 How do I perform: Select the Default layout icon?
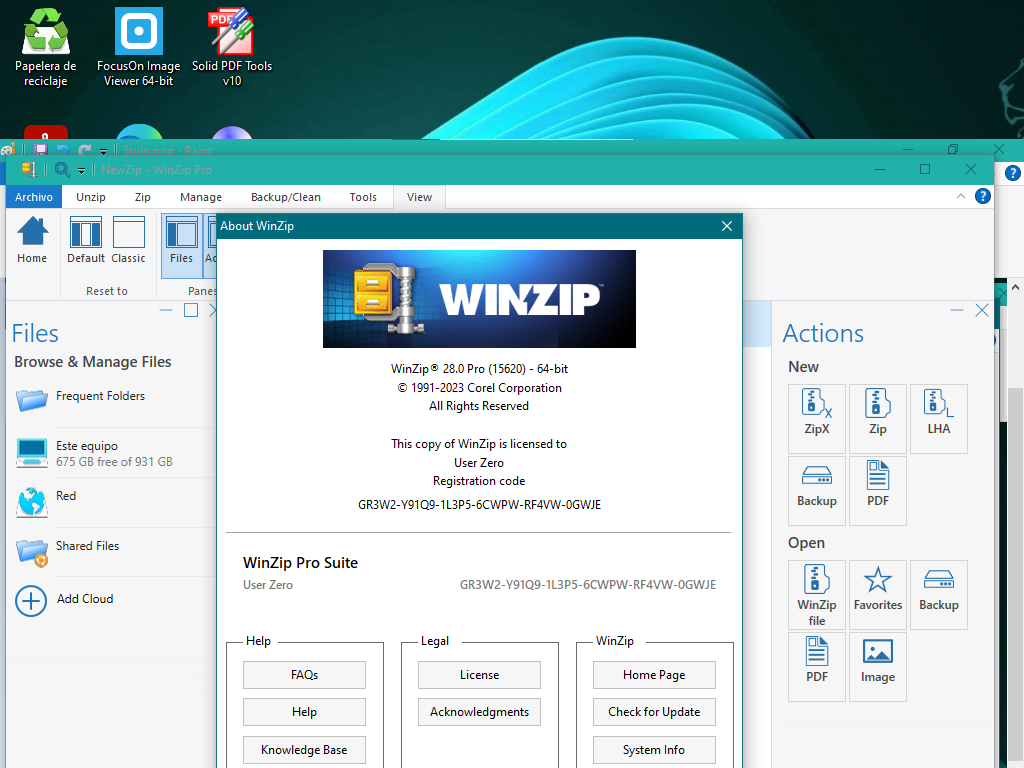(86, 240)
